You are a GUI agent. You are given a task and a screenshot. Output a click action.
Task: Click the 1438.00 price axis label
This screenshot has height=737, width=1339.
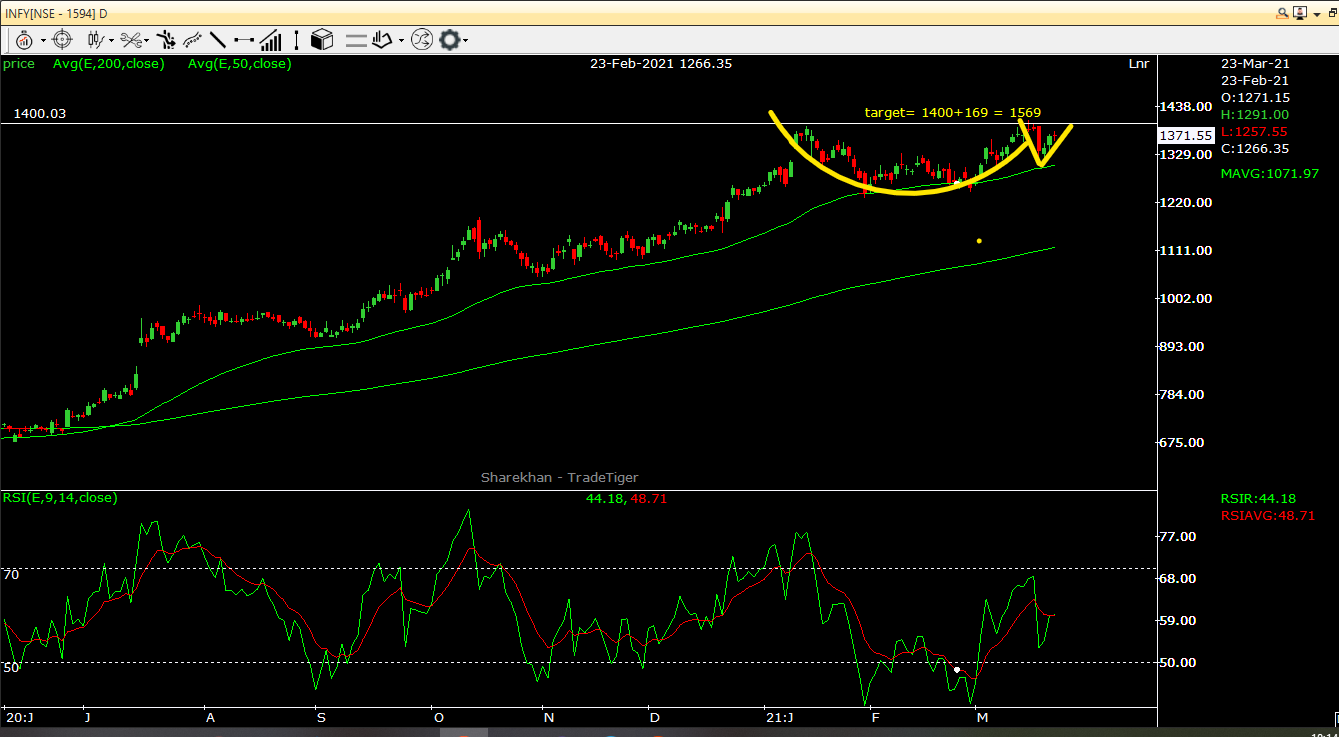(x=1185, y=107)
